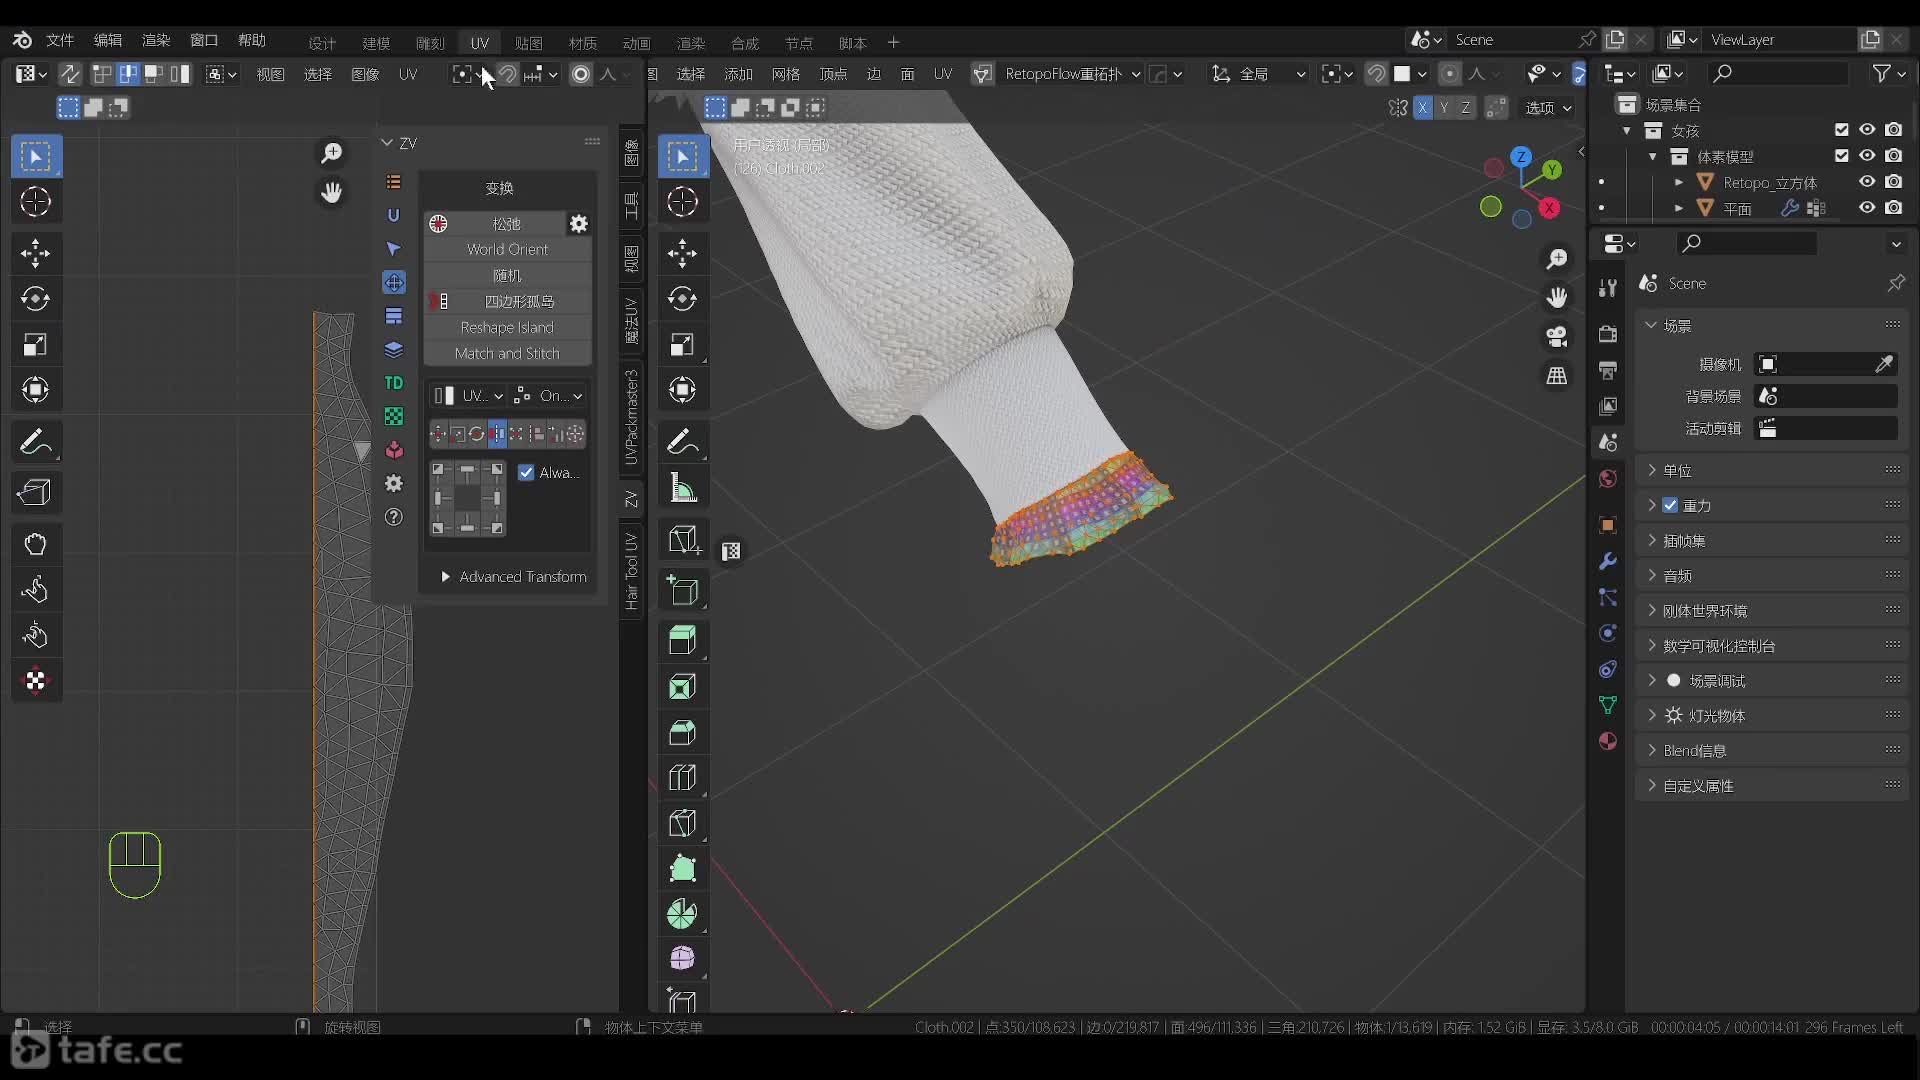Viewport: 1920px width, 1080px height.
Task: Select the Scale tool in the 3D viewport toolbar
Action: (x=683, y=345)
